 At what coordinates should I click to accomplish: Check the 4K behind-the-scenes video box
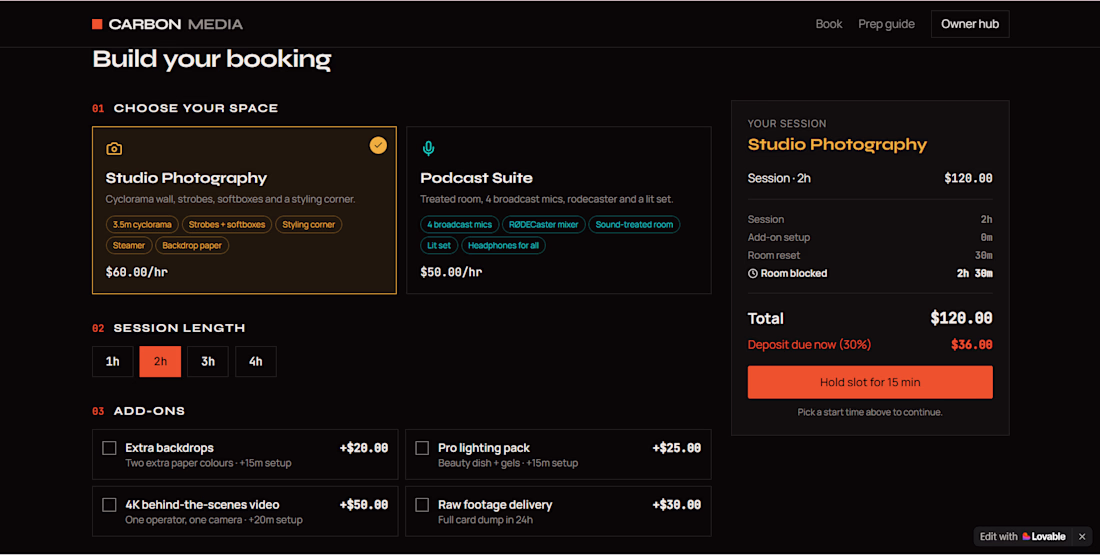pyautogui.click(x=109, y=504)
